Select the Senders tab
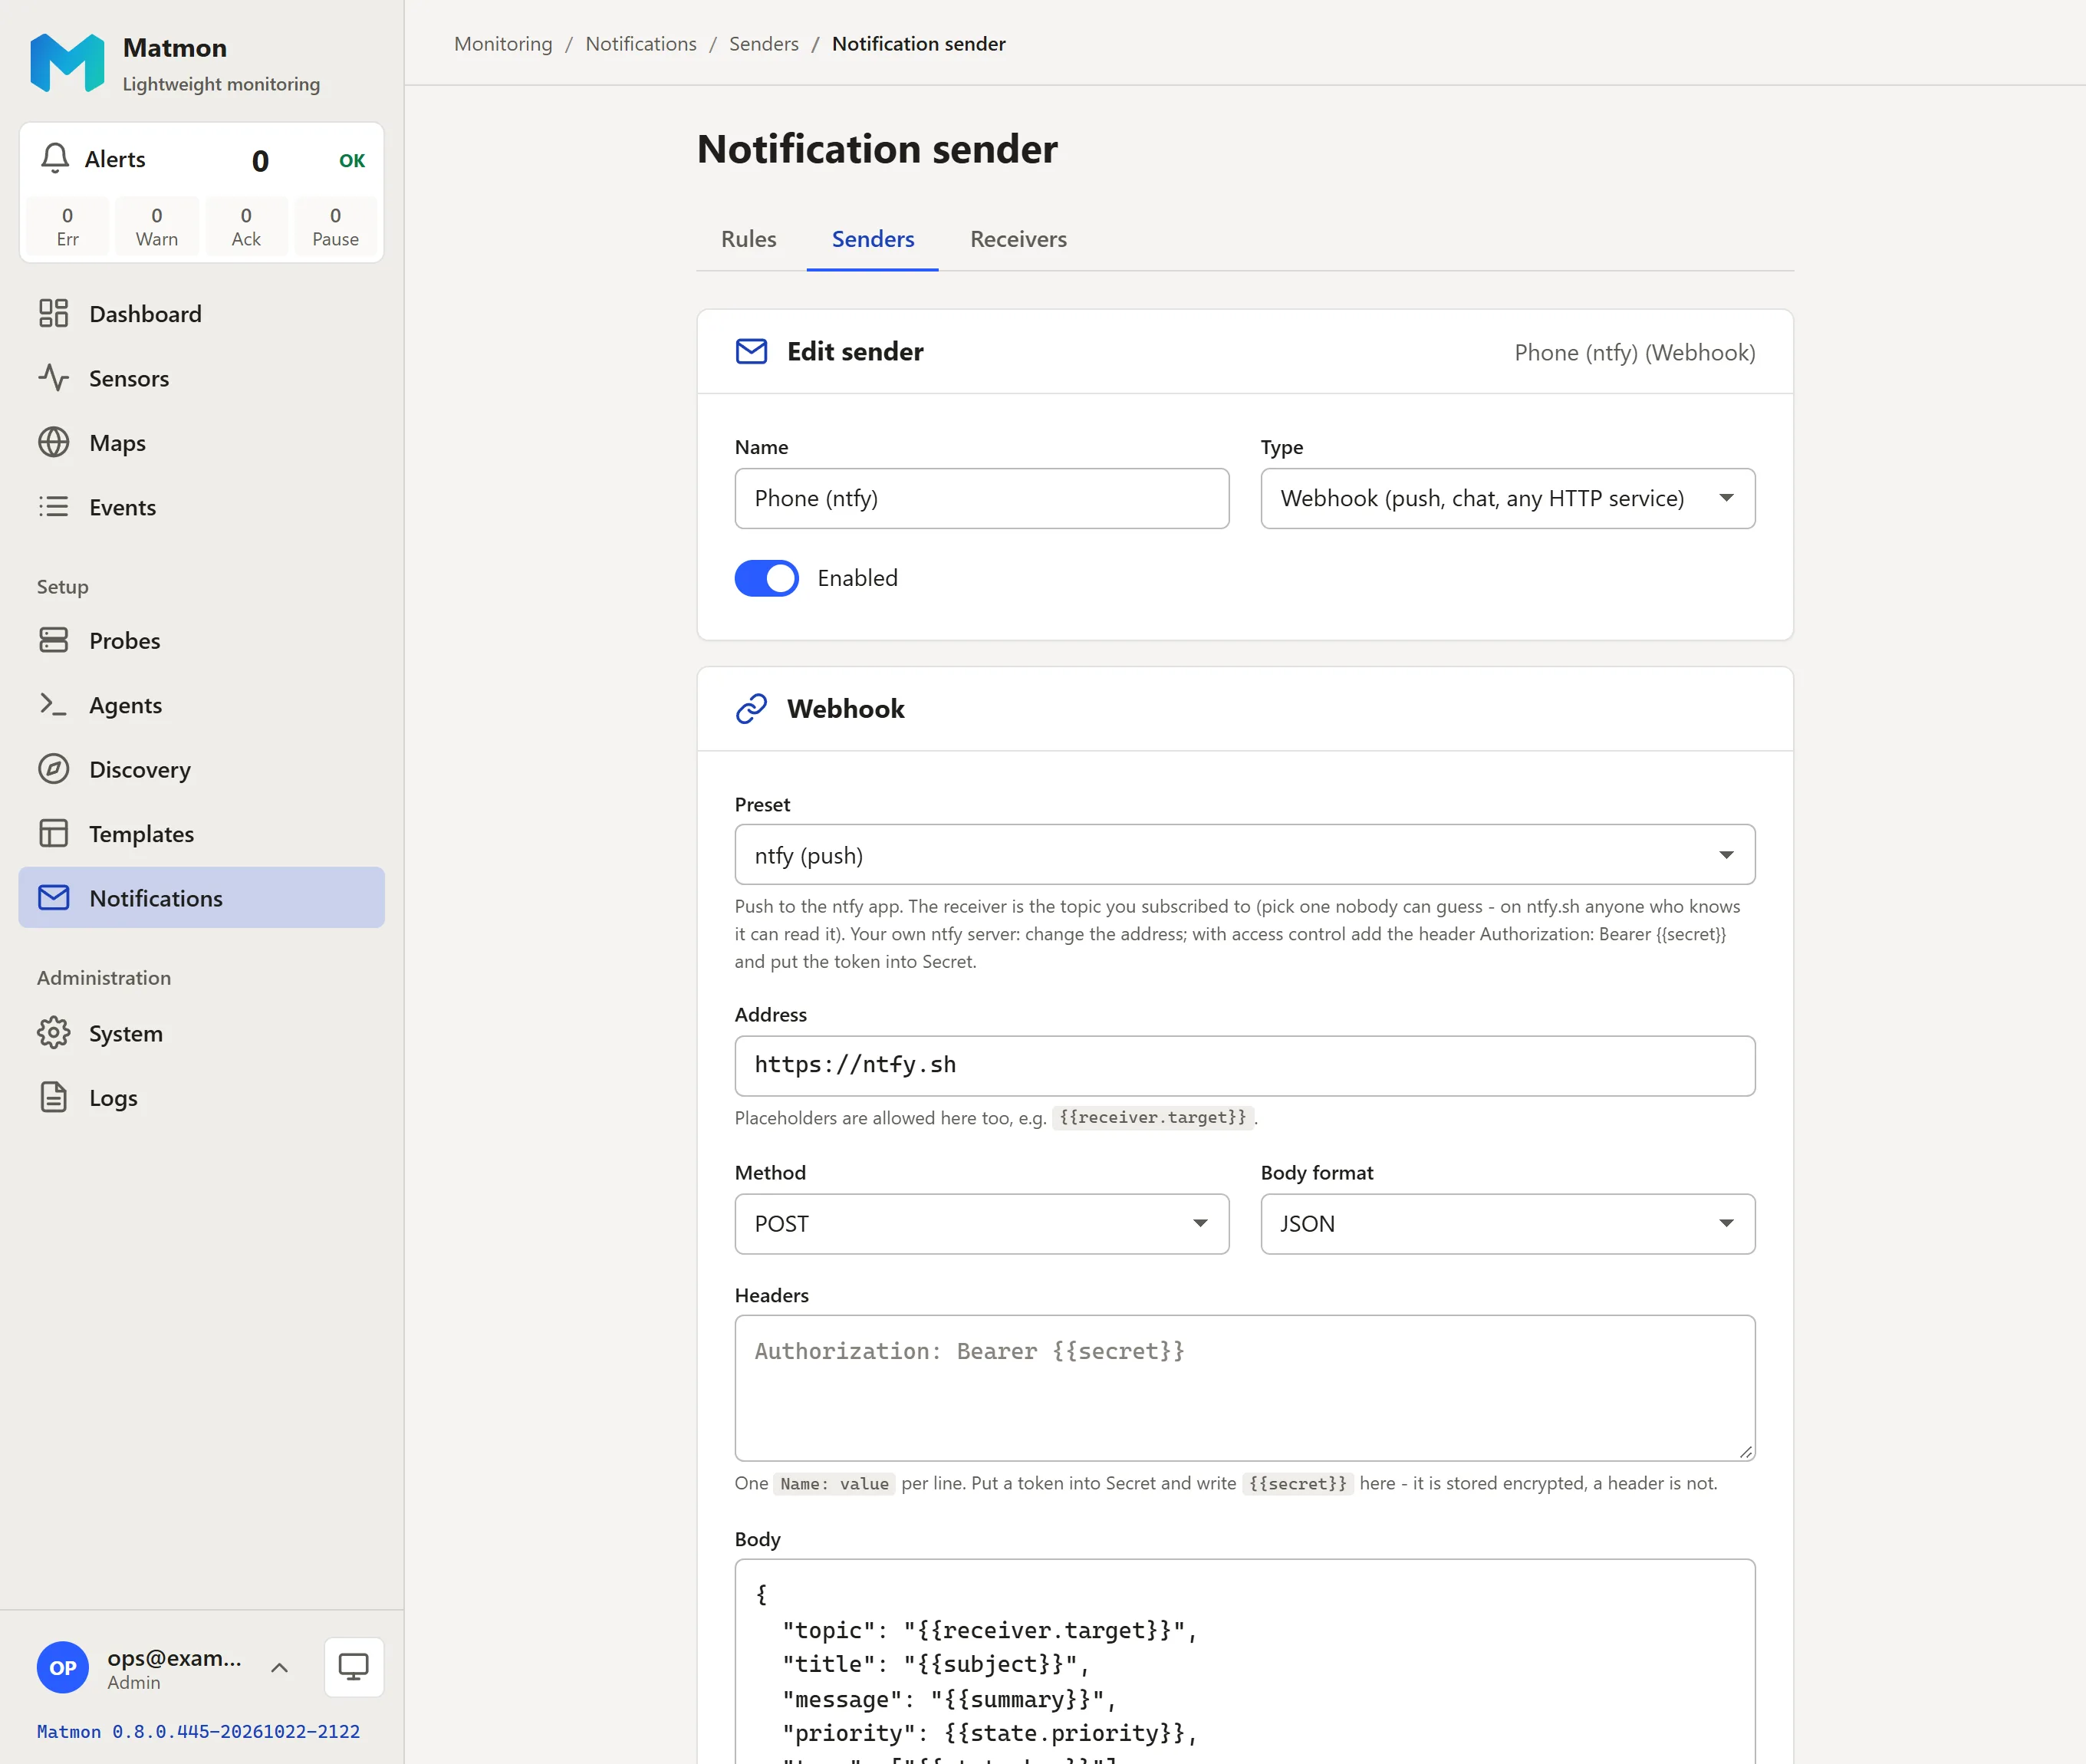2086x1764 pixels. tap(873, 239)
